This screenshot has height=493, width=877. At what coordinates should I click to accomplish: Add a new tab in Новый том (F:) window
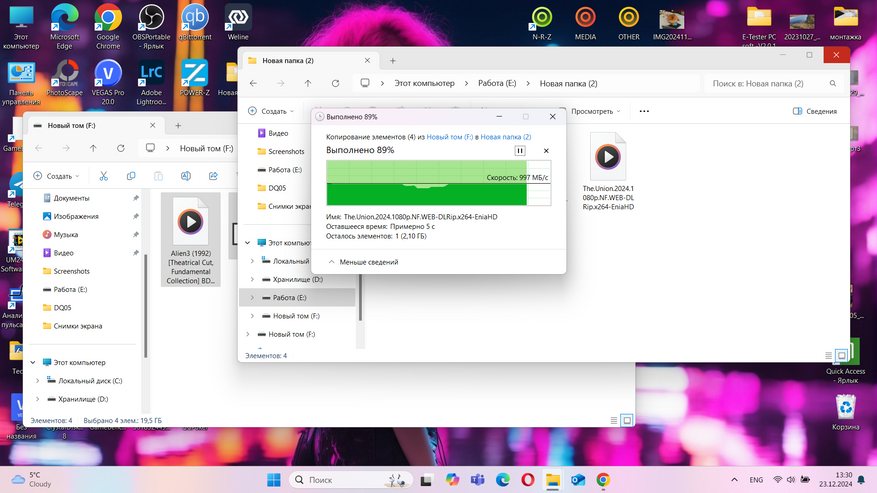click(x=178, y=126)
